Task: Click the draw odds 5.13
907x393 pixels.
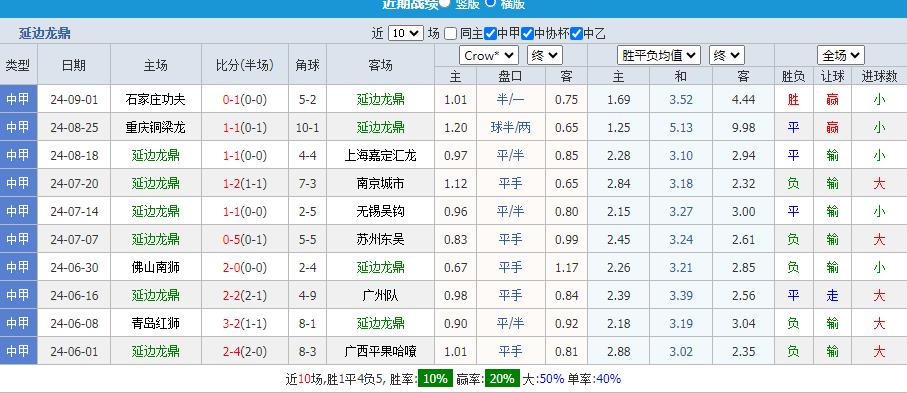Action: [681, 127]
